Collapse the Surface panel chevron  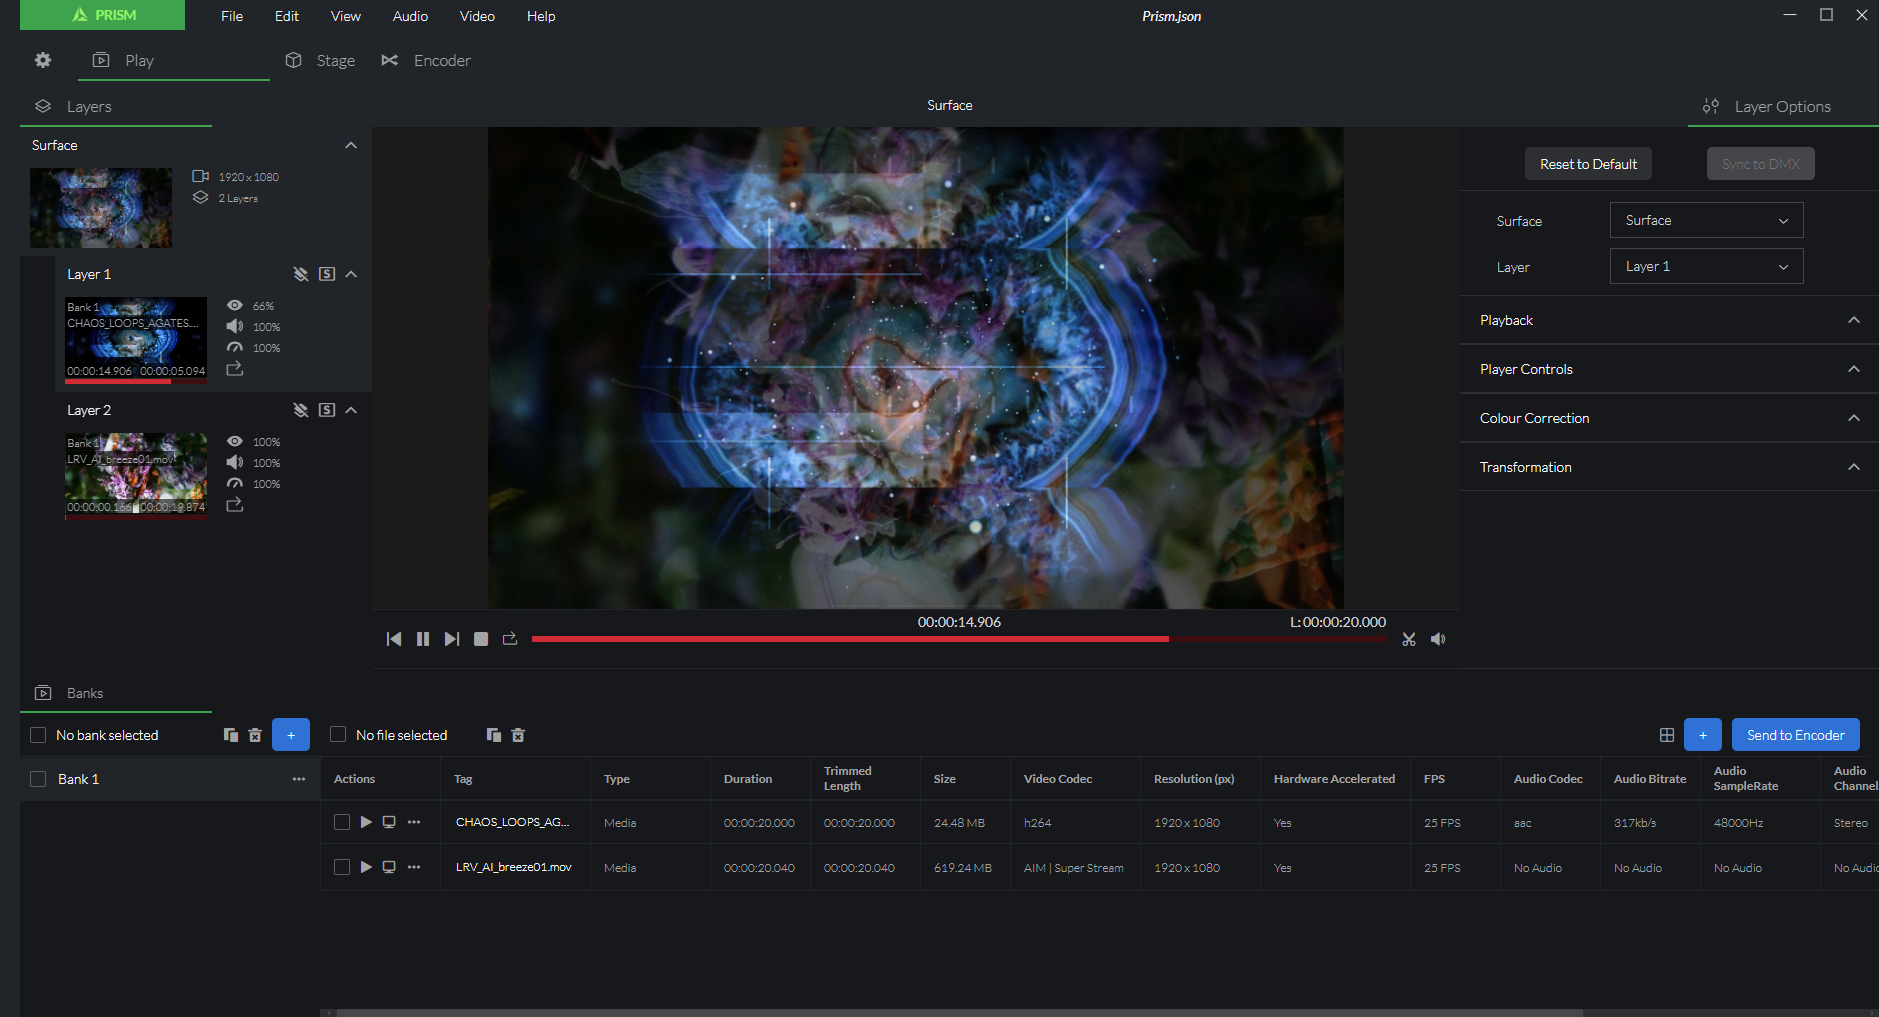pyautogui.click(x=351, y=145)
